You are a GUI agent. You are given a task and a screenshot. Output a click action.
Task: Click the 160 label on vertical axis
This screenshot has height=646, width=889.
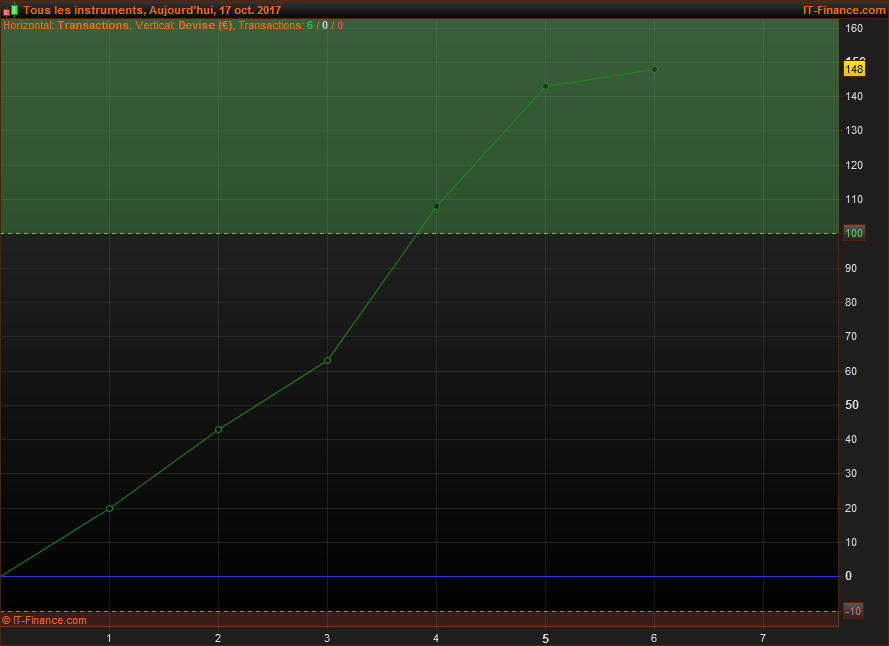(x=854, y=28)
